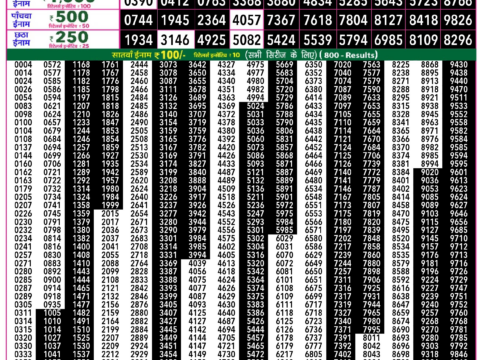
Task: Click number 3073 in the 100 prize grid
Action: pyautogui.click(x=168, y=64)
